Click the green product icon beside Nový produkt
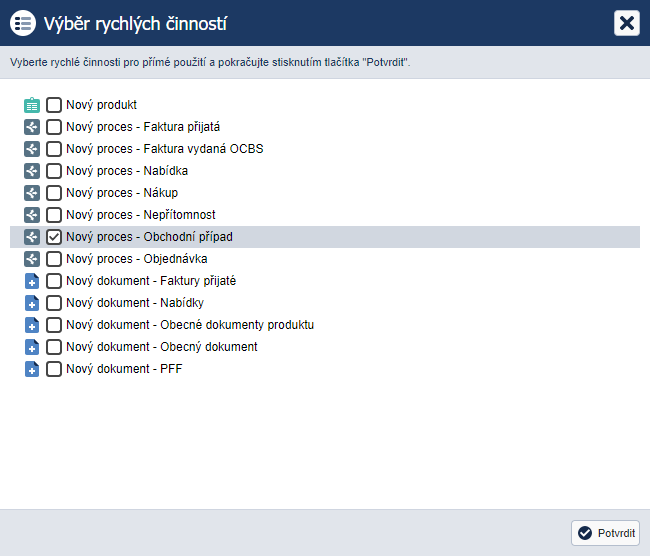The height and width of the screenshot is (556, 650). point(32,105)
